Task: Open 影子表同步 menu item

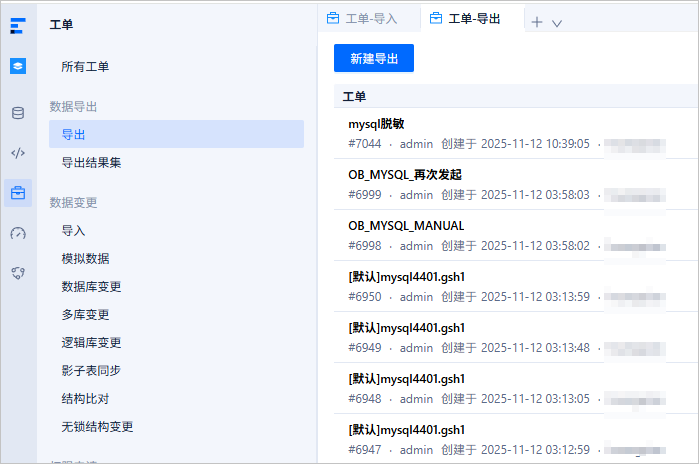Action: point(91,370)
